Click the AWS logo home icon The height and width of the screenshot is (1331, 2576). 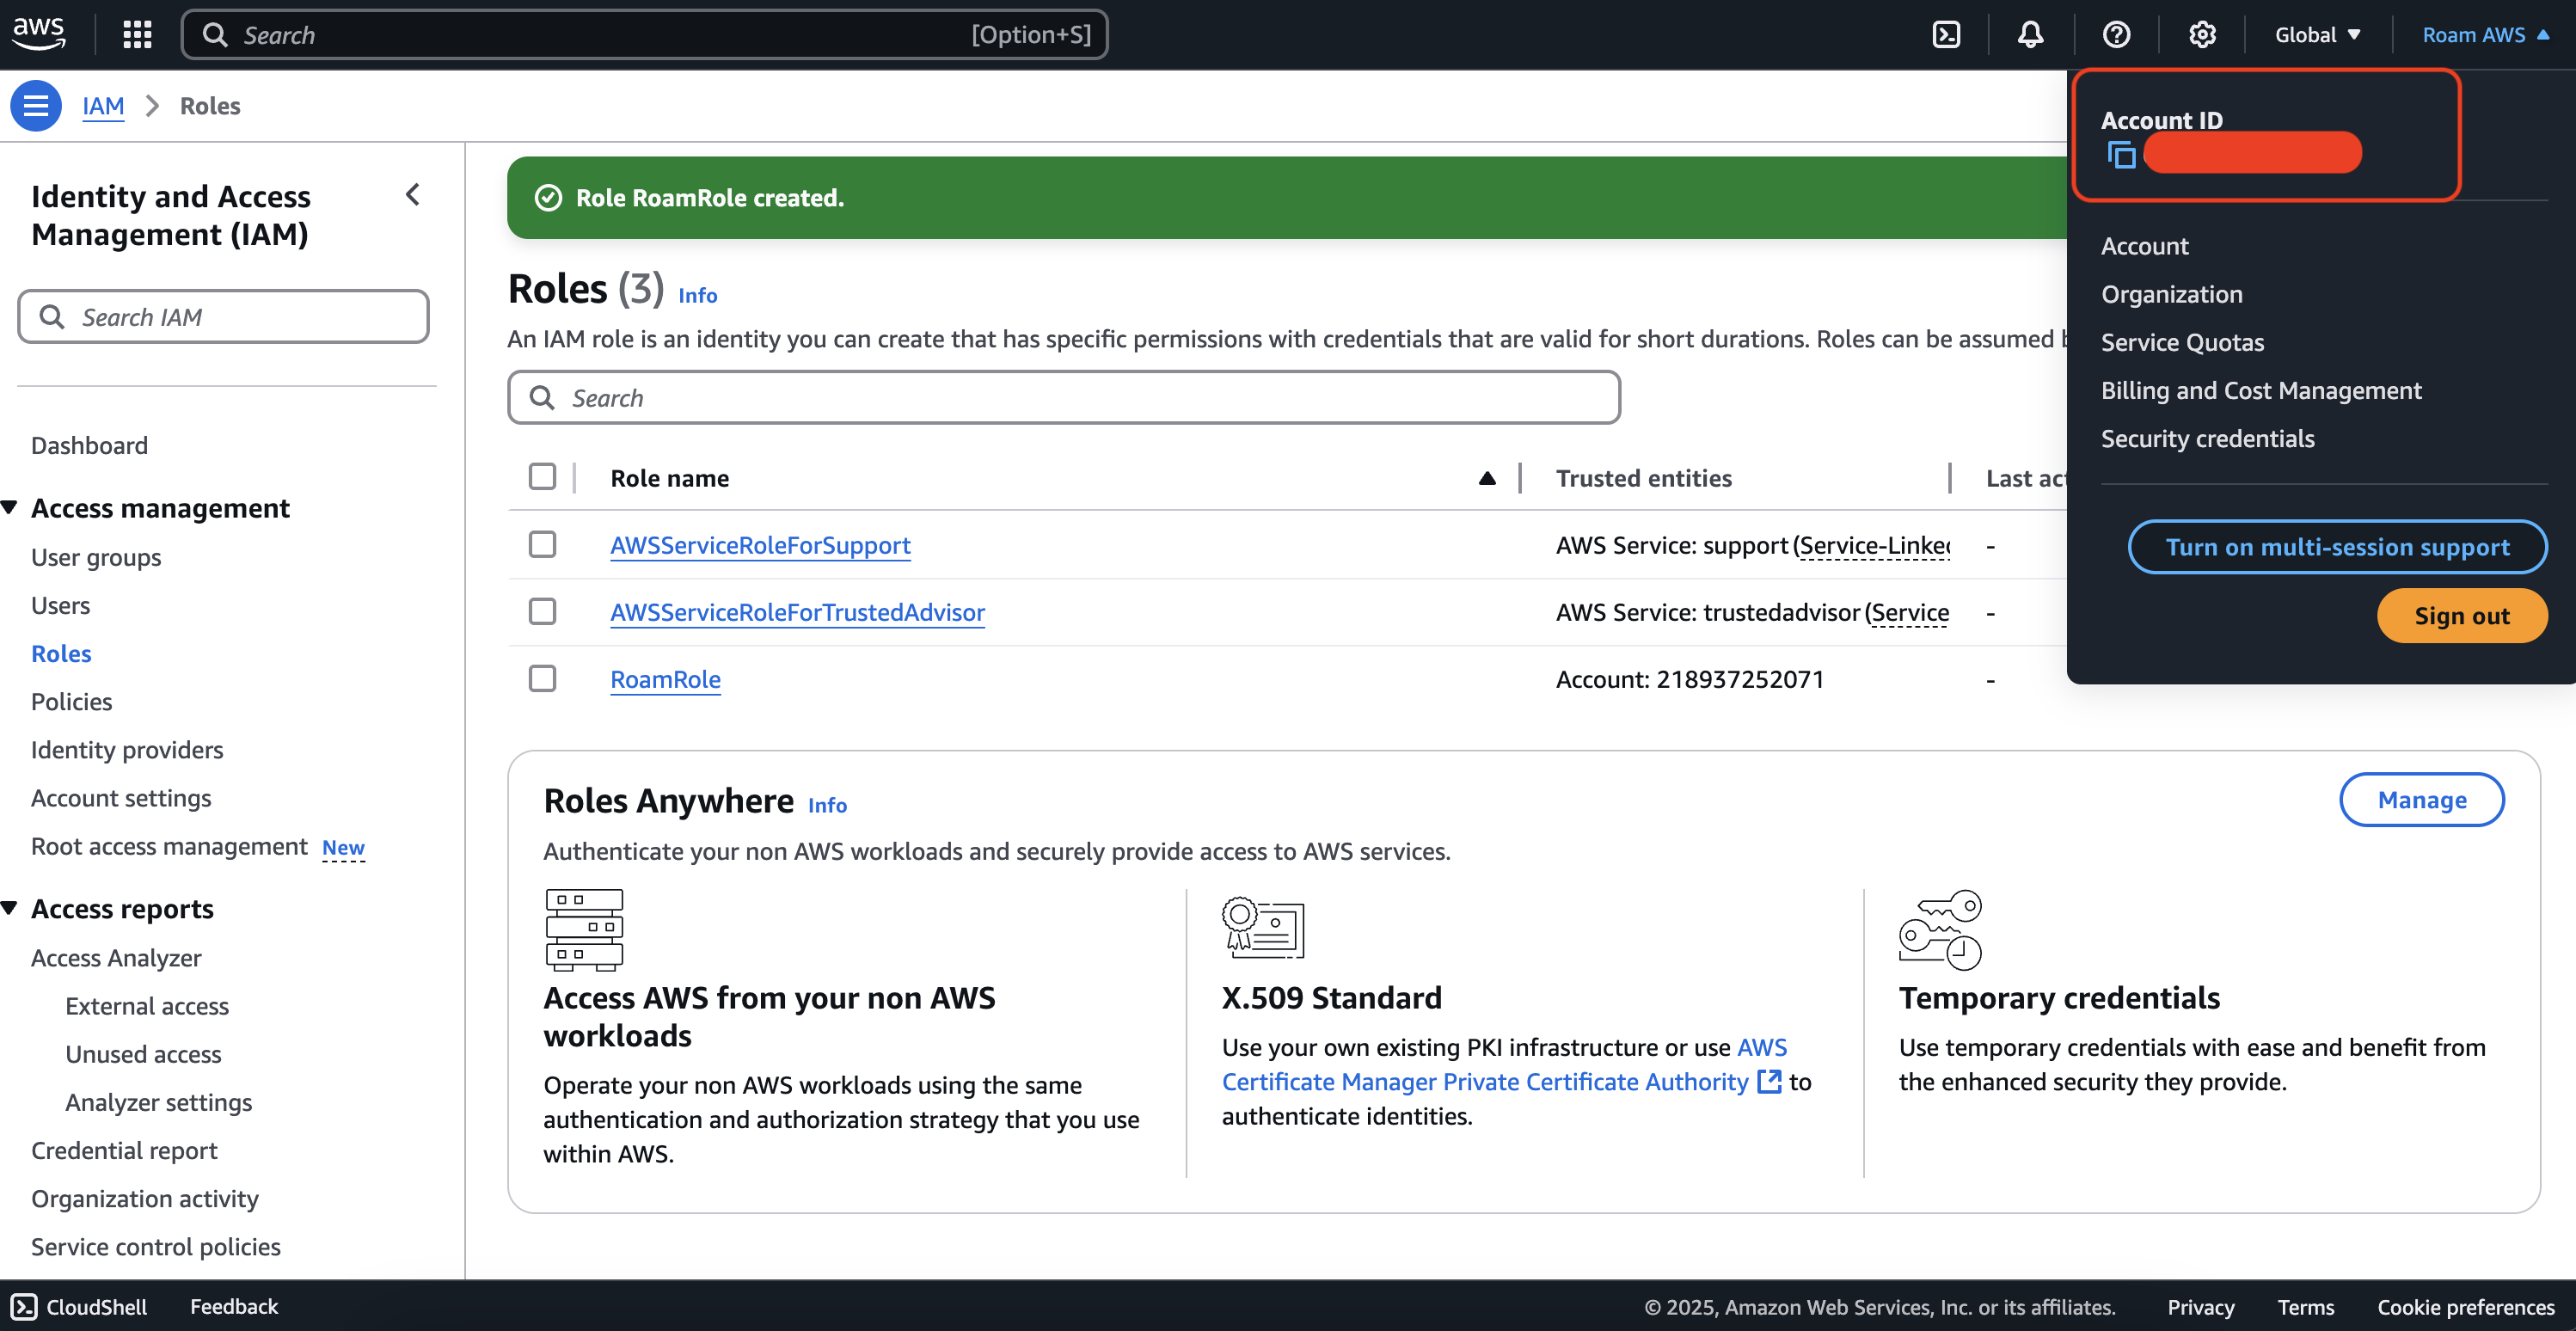[x=38, y=34]
